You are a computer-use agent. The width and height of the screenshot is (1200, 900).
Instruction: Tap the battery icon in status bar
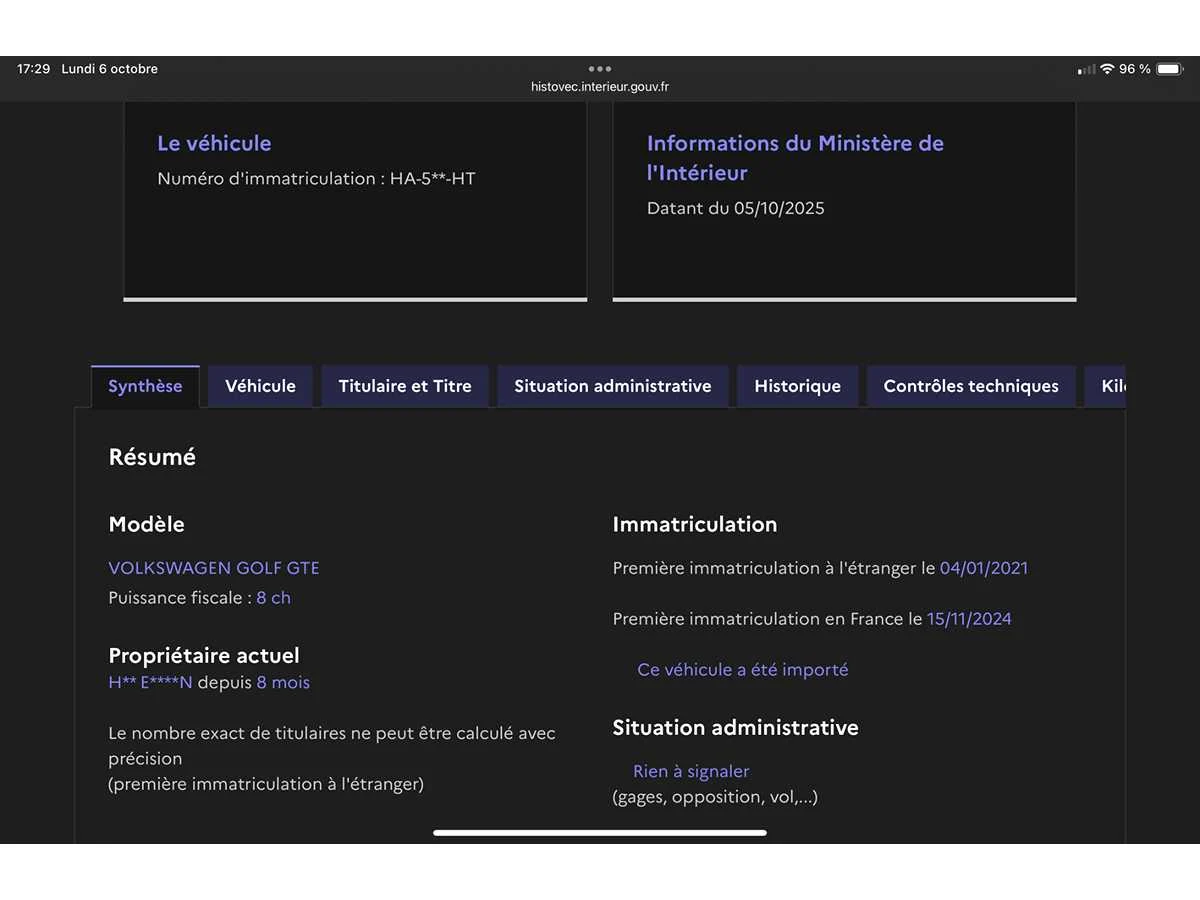tap(1168, 69)
